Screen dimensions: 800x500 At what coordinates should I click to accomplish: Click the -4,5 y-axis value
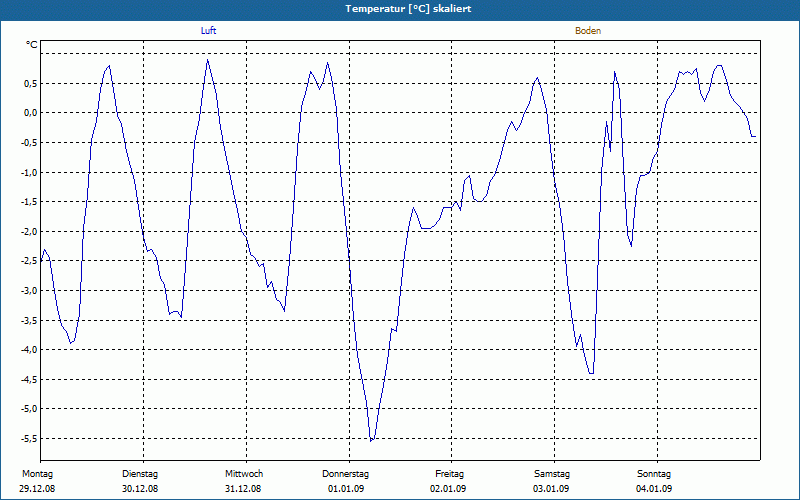(x=28, y=380)
